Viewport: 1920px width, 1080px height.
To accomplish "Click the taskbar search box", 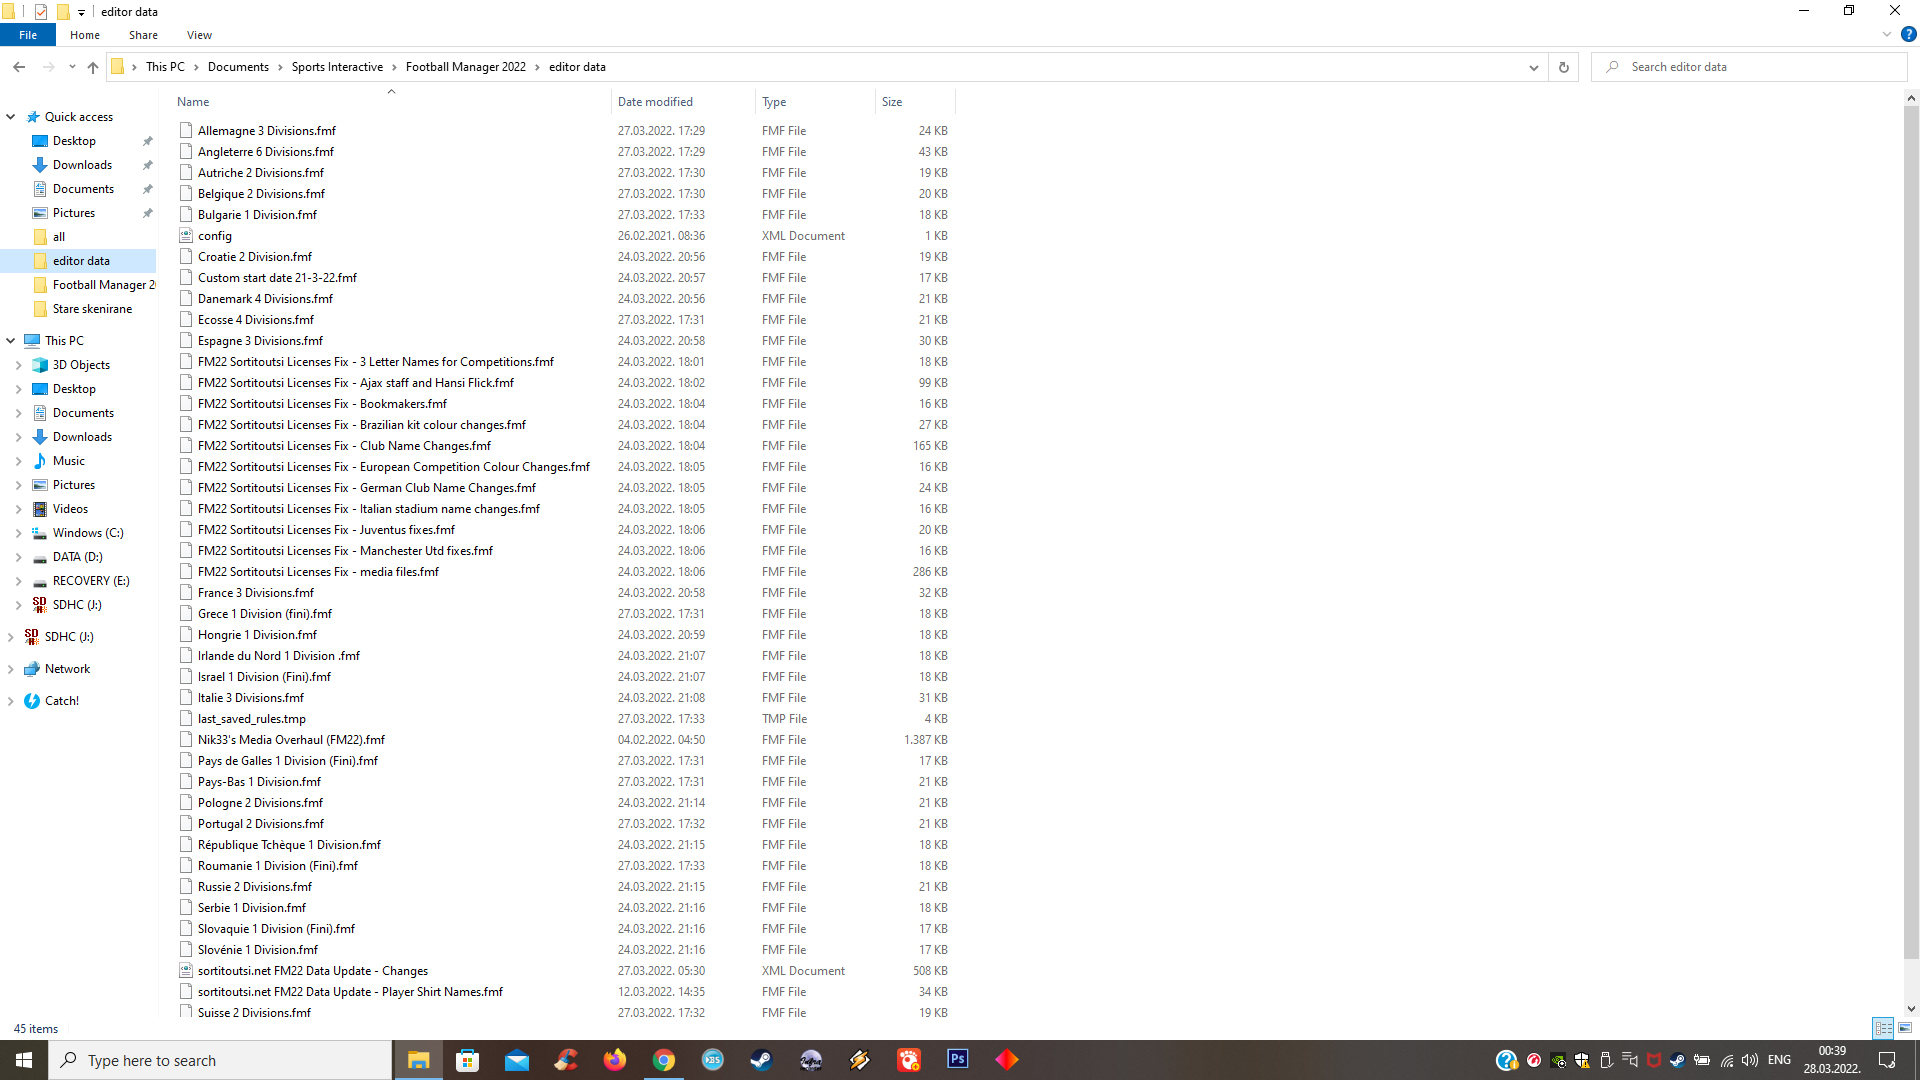I will coord(220,1060).
